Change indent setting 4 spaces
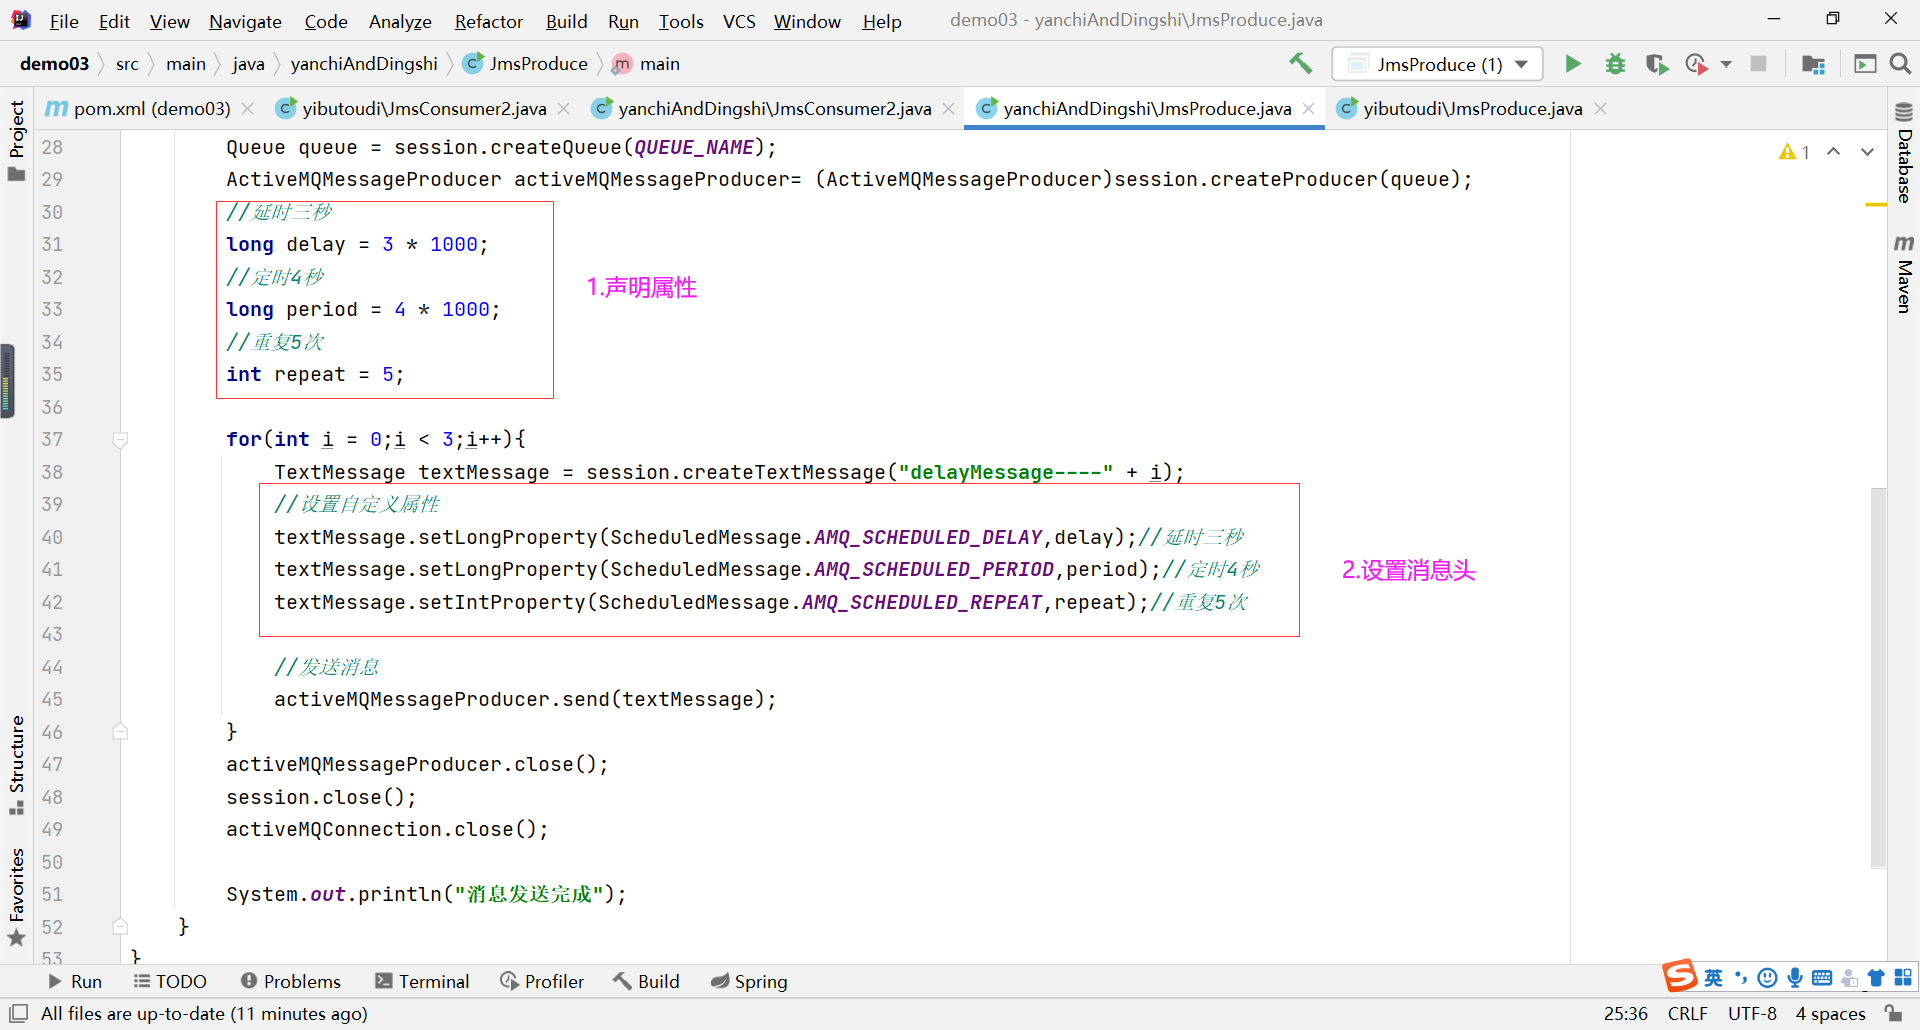 coord(1830,1013)
